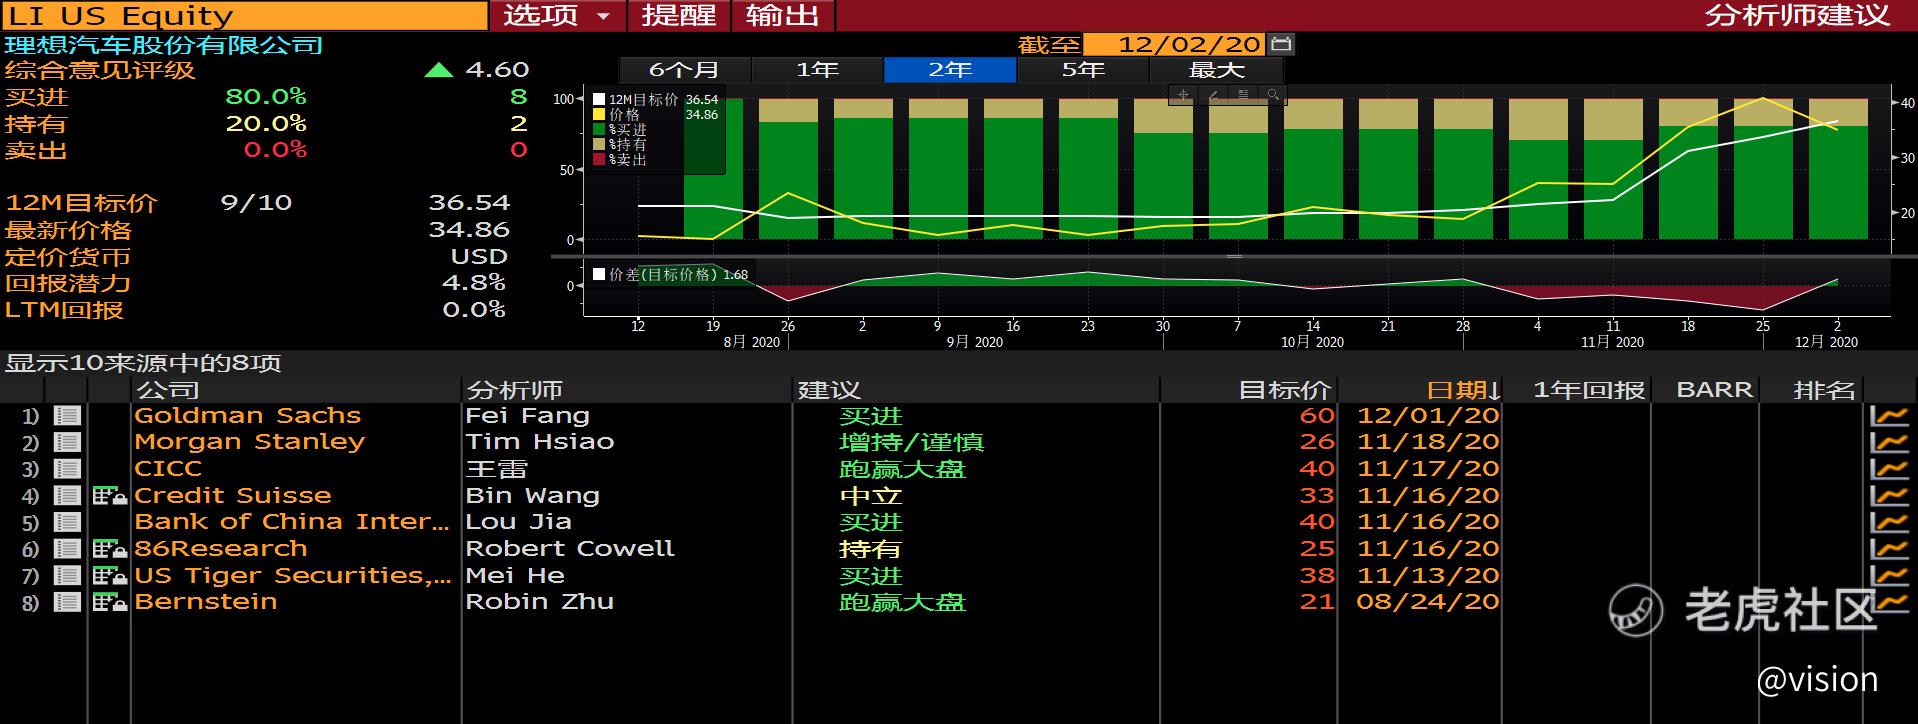Activate the chart crosshair tool
Screen dimensions: 1918x724
tap(1184, 96)
